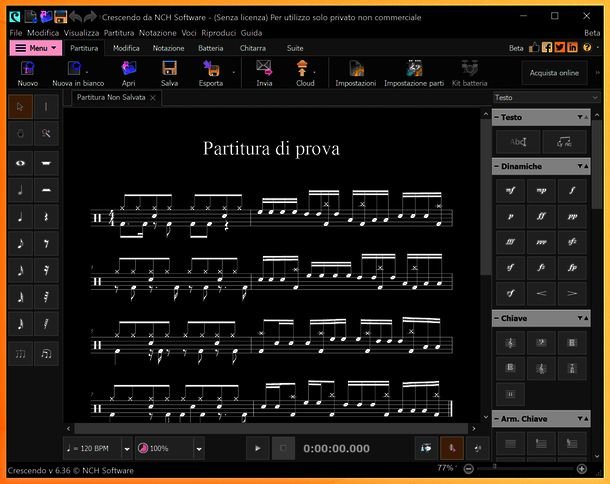Click the thumbs-up like icon

(534, 48)
